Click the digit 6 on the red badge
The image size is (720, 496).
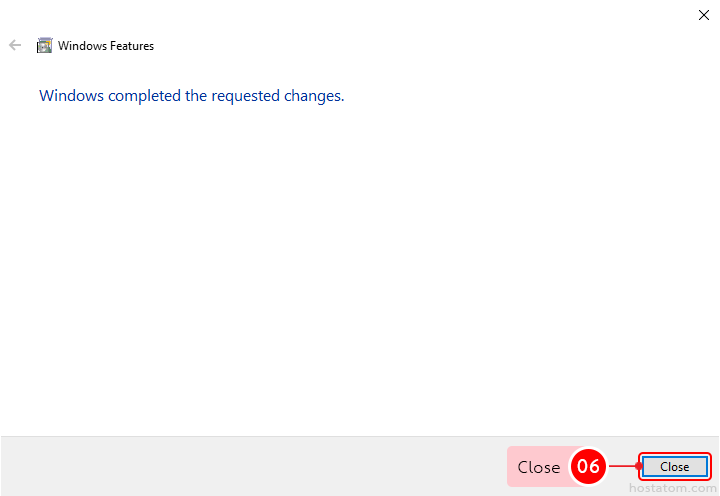pyautogui.click(x=594, y=467)
